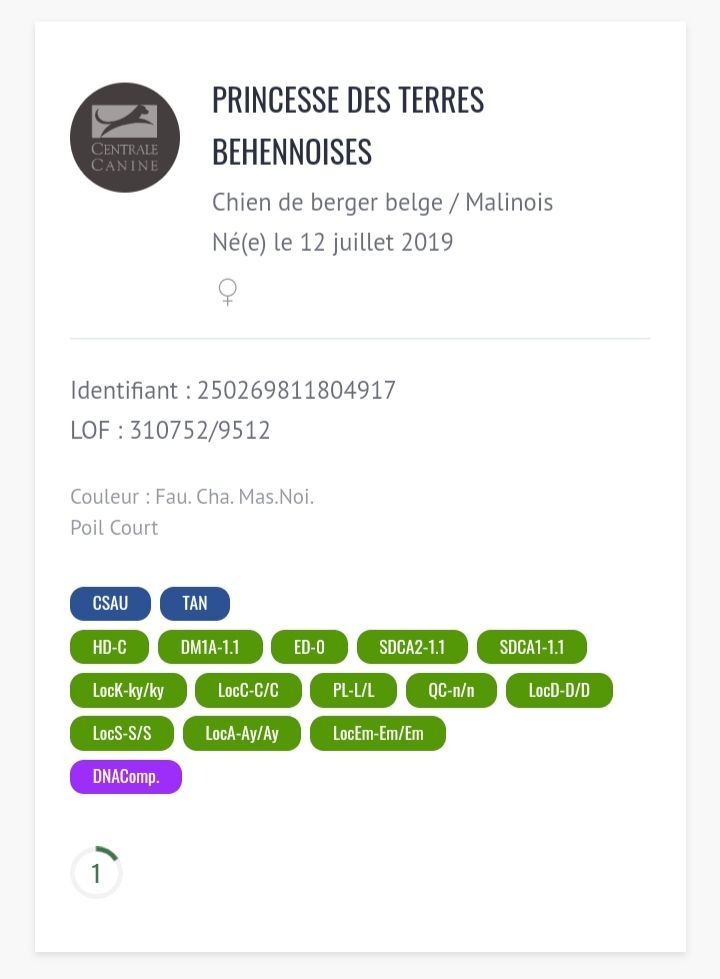Click the Centrale Canine logo avatar
720x979 pixels.
pos(125,138)
